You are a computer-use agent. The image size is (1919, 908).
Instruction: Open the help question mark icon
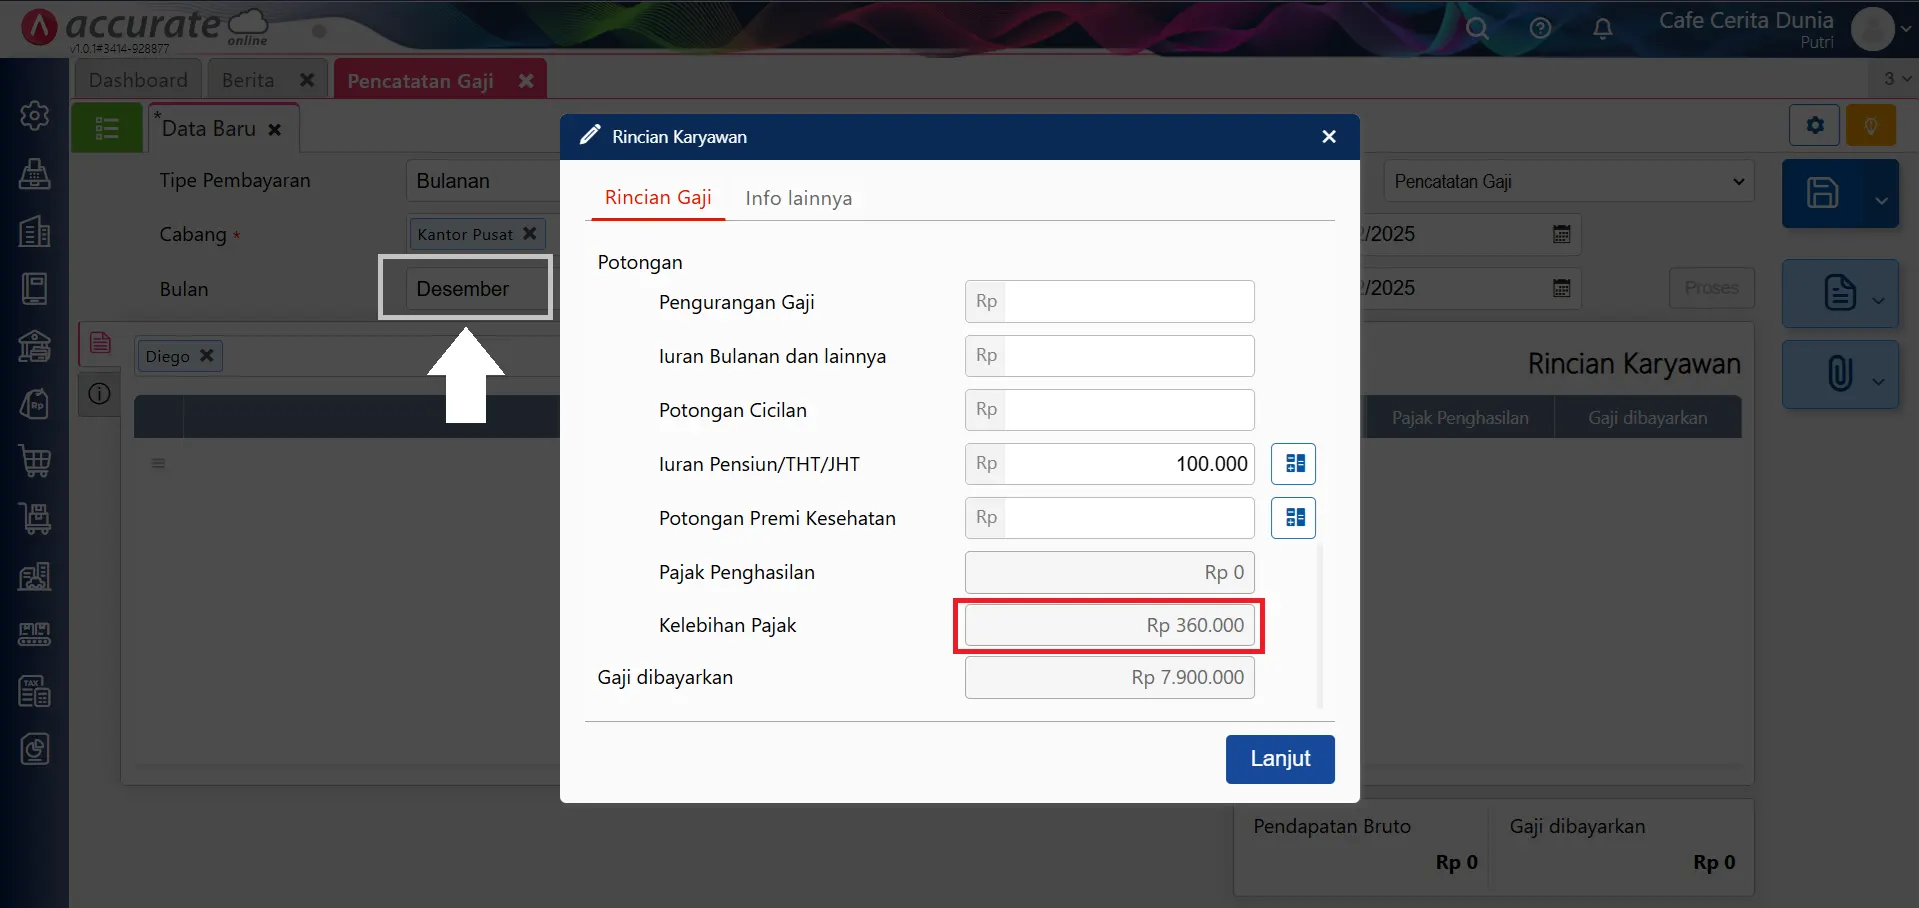[1540, 28]
